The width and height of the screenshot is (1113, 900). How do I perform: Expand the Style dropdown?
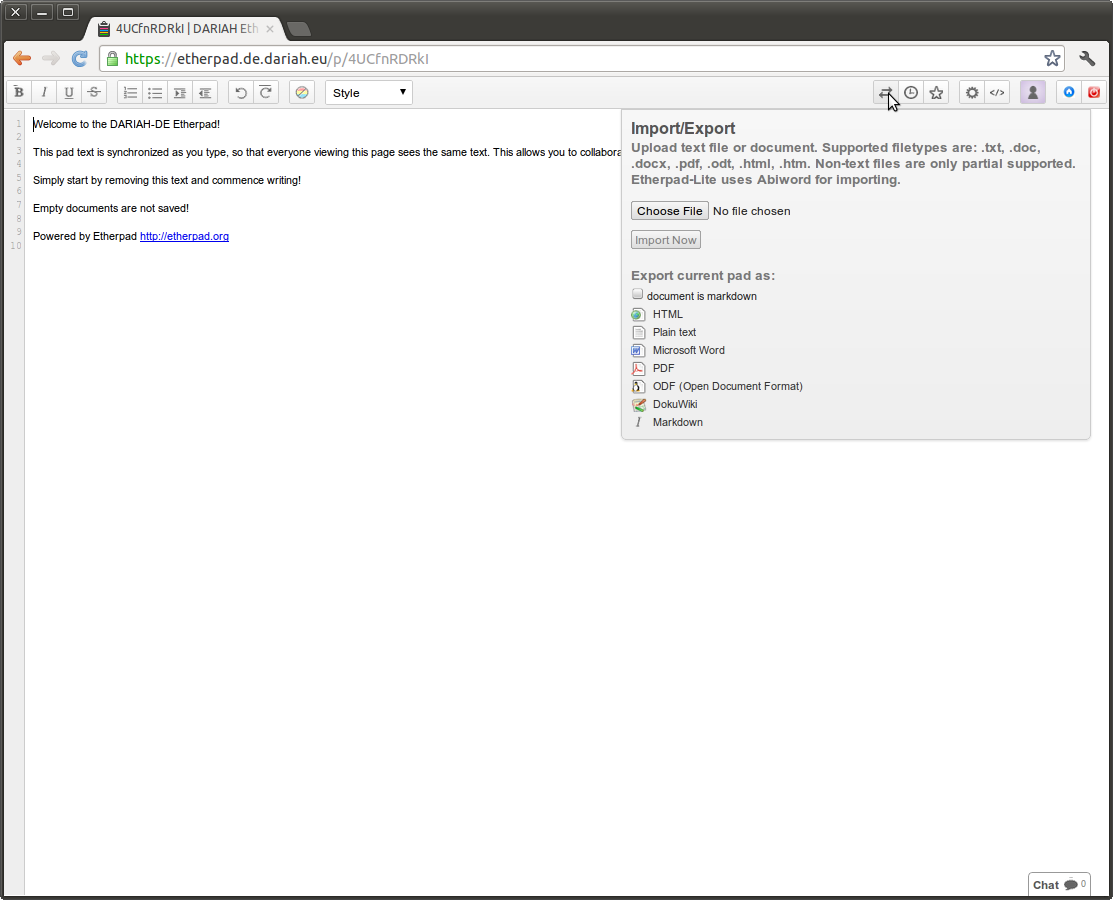369,93
